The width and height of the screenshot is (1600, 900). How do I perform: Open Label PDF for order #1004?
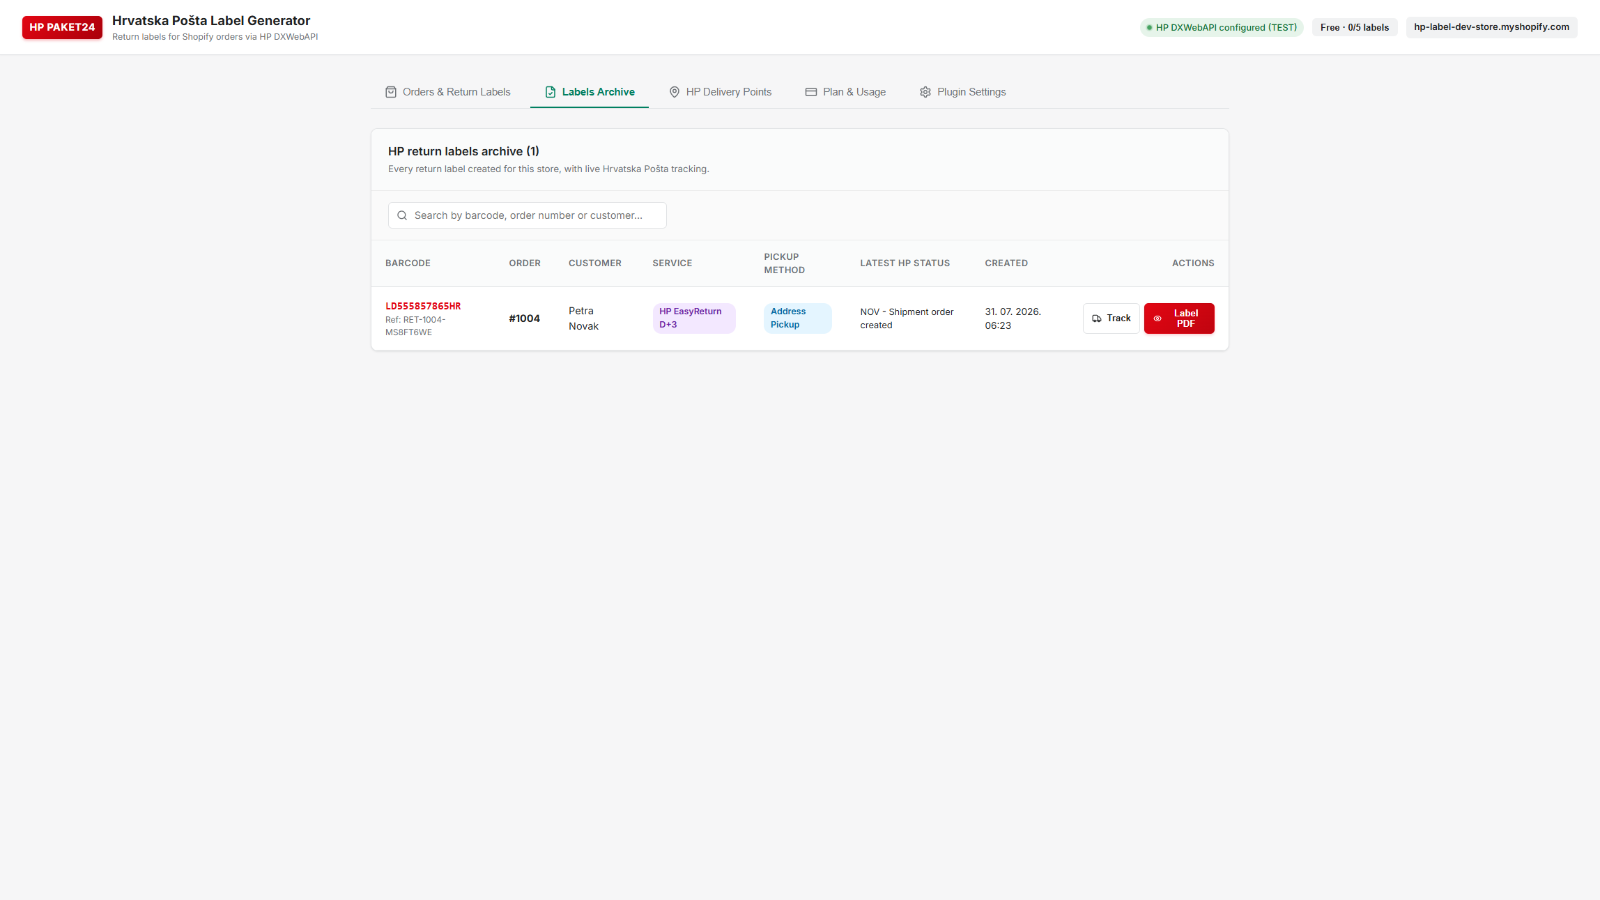click(x=1179, y=318)
